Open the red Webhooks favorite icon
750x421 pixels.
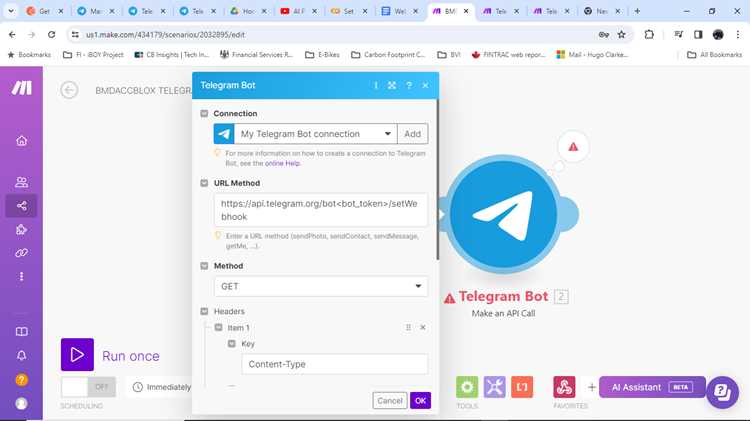click(x=564, y=387)
